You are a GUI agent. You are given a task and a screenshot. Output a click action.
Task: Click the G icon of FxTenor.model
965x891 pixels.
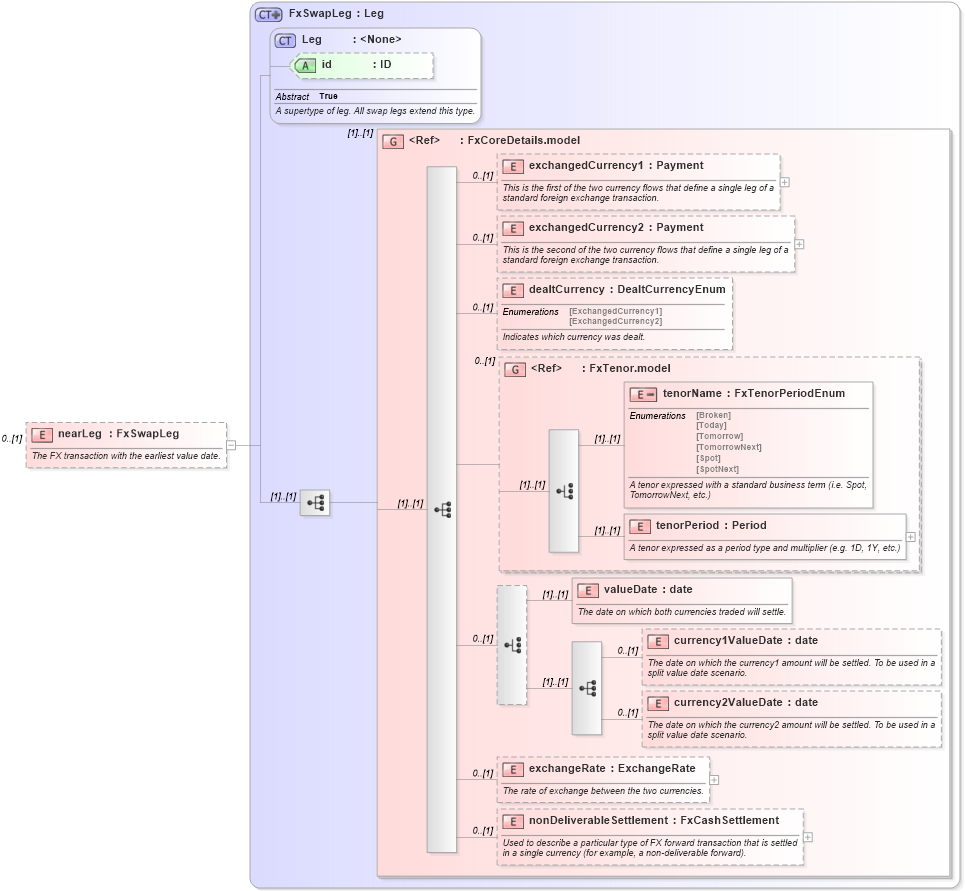(515, 369)
